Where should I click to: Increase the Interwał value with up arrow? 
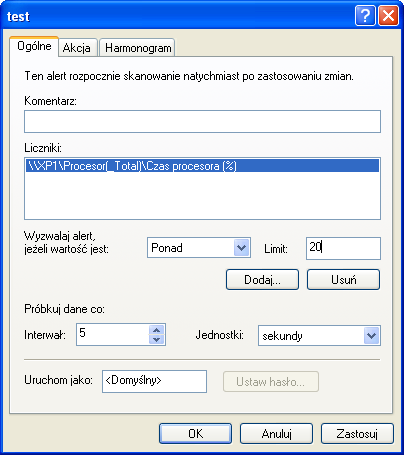tap(157, 330)
